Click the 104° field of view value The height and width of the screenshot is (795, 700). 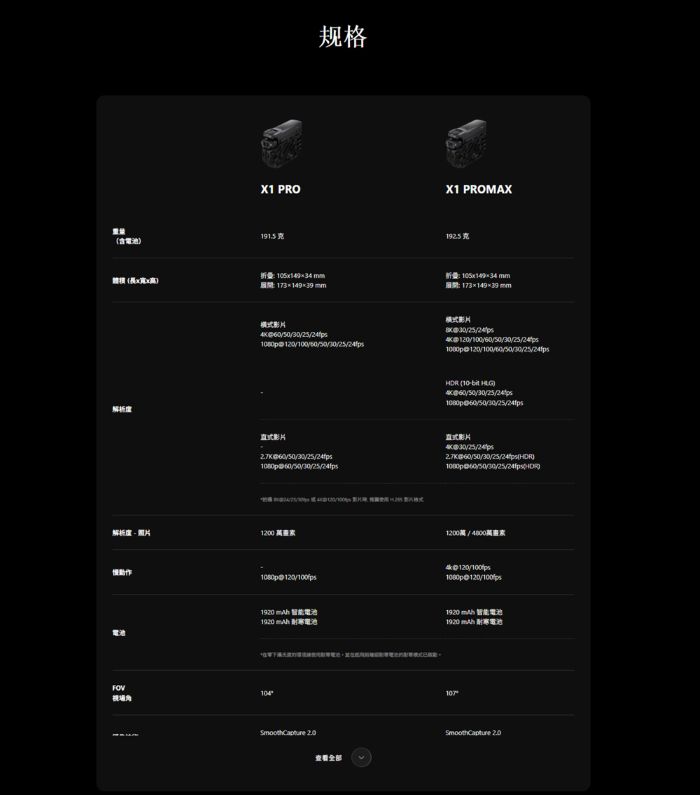(x=266, y=692)
